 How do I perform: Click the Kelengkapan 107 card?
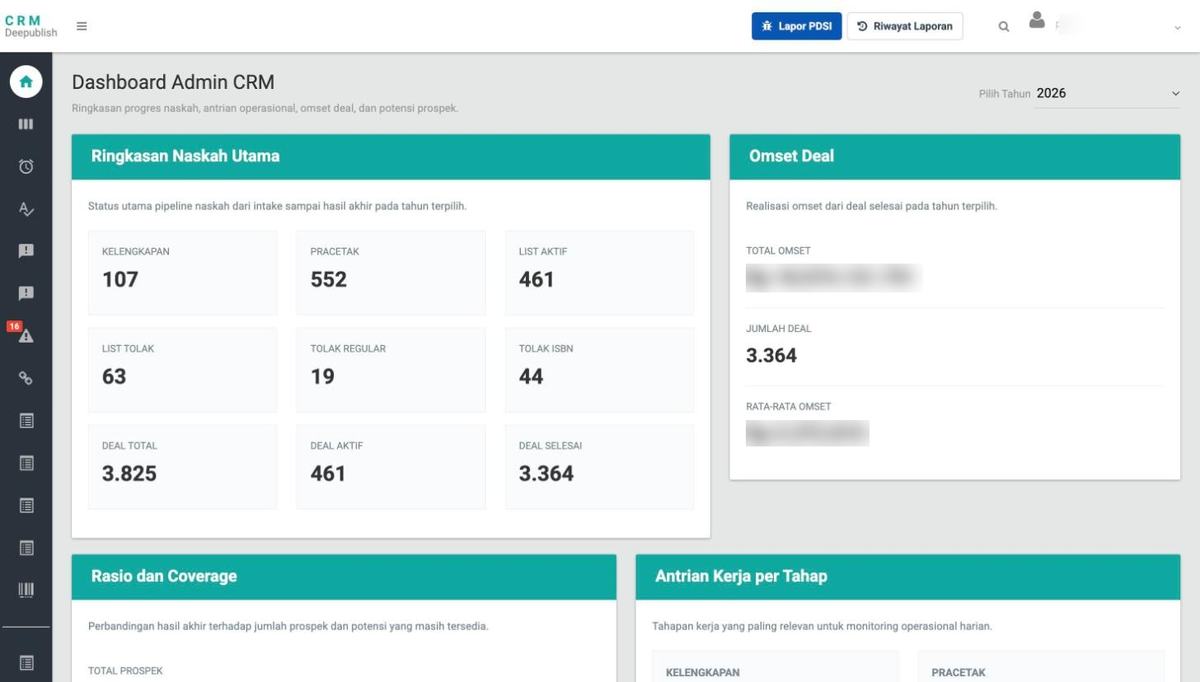(183, 273)
